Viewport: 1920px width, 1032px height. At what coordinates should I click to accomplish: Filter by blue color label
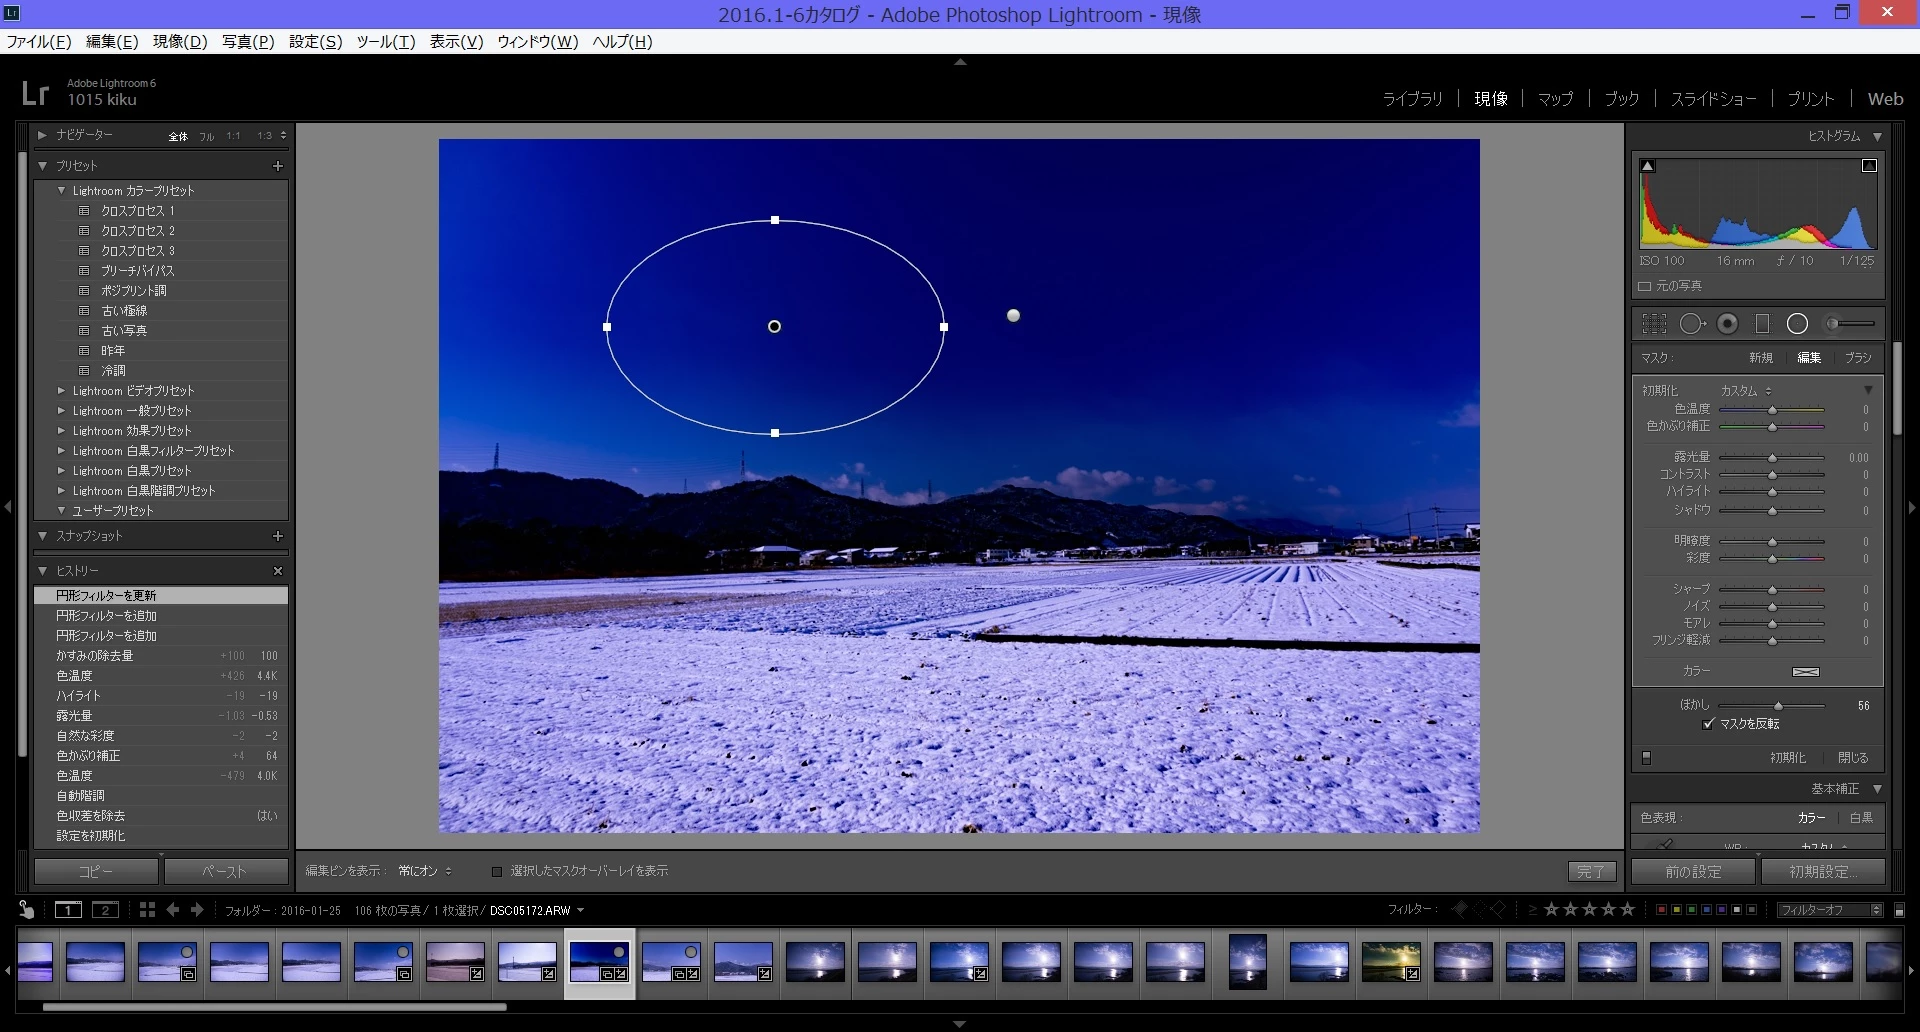click(1706, 909)
